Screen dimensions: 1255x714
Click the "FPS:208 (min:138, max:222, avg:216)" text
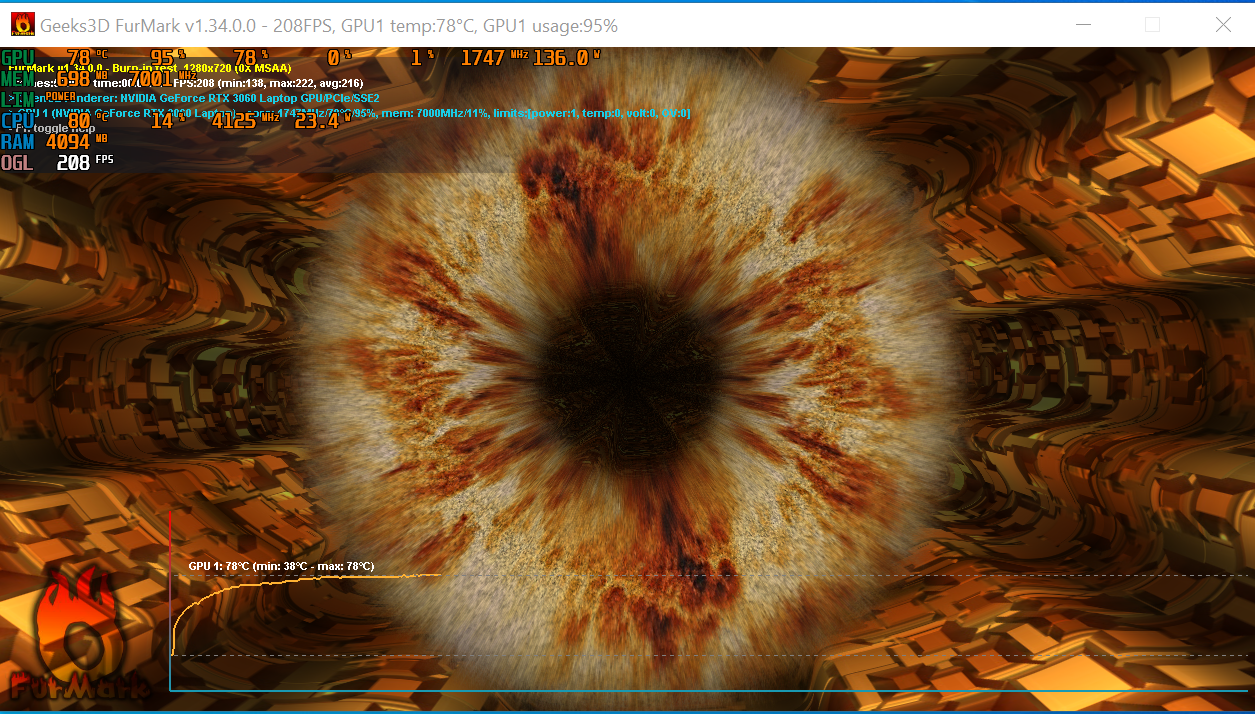click(x=268, y=83)
